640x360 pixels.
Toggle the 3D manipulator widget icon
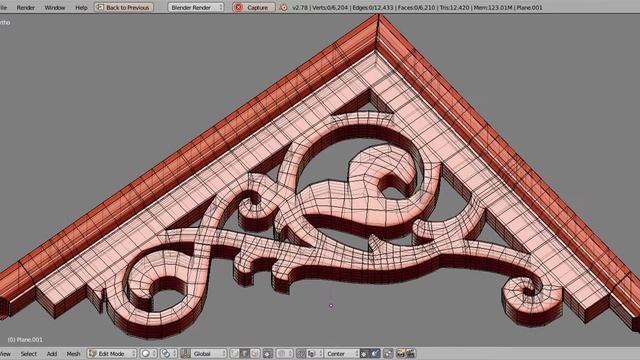[185, 353]
